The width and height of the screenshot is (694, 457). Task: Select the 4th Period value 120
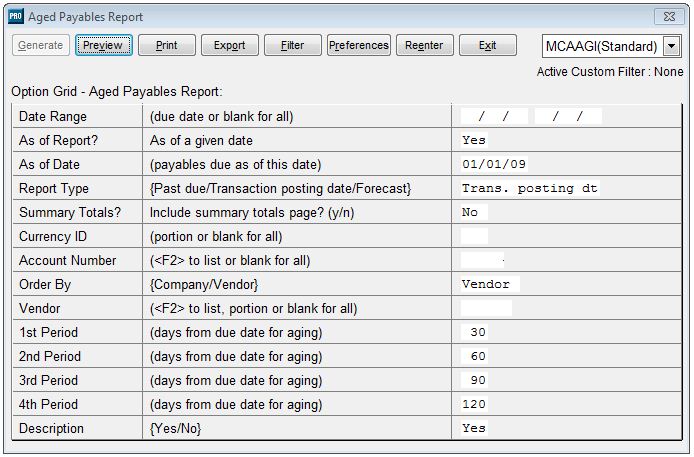pyautogui.click(x=474, y=404)
